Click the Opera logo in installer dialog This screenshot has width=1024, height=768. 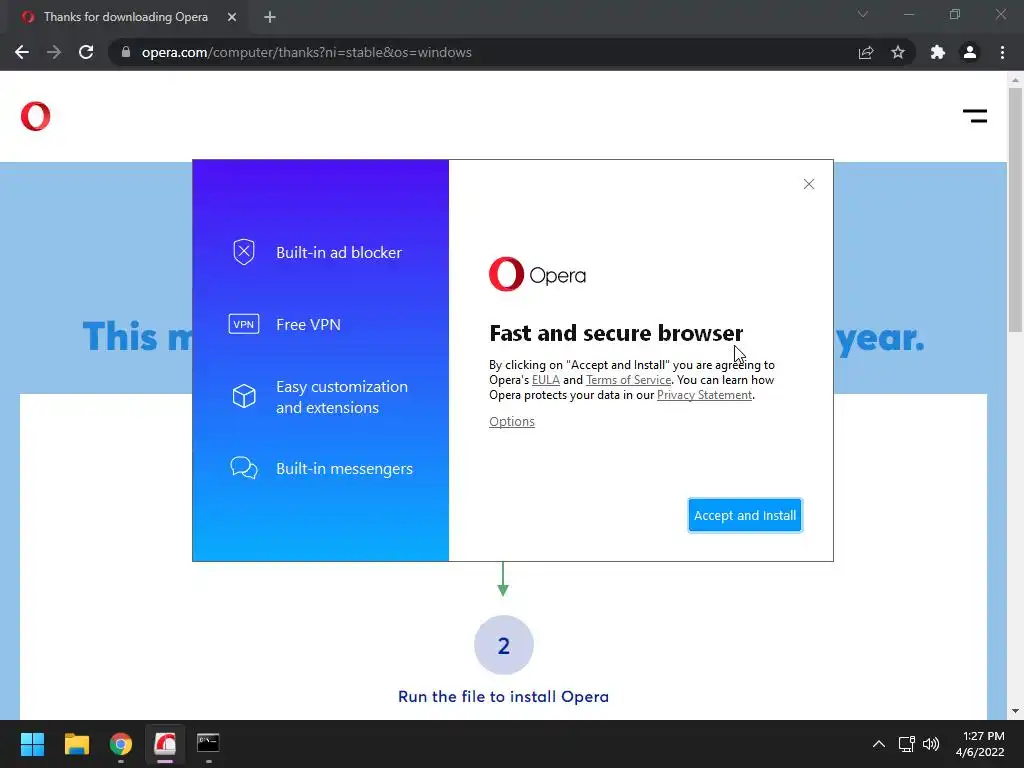[x=537, y=274]
